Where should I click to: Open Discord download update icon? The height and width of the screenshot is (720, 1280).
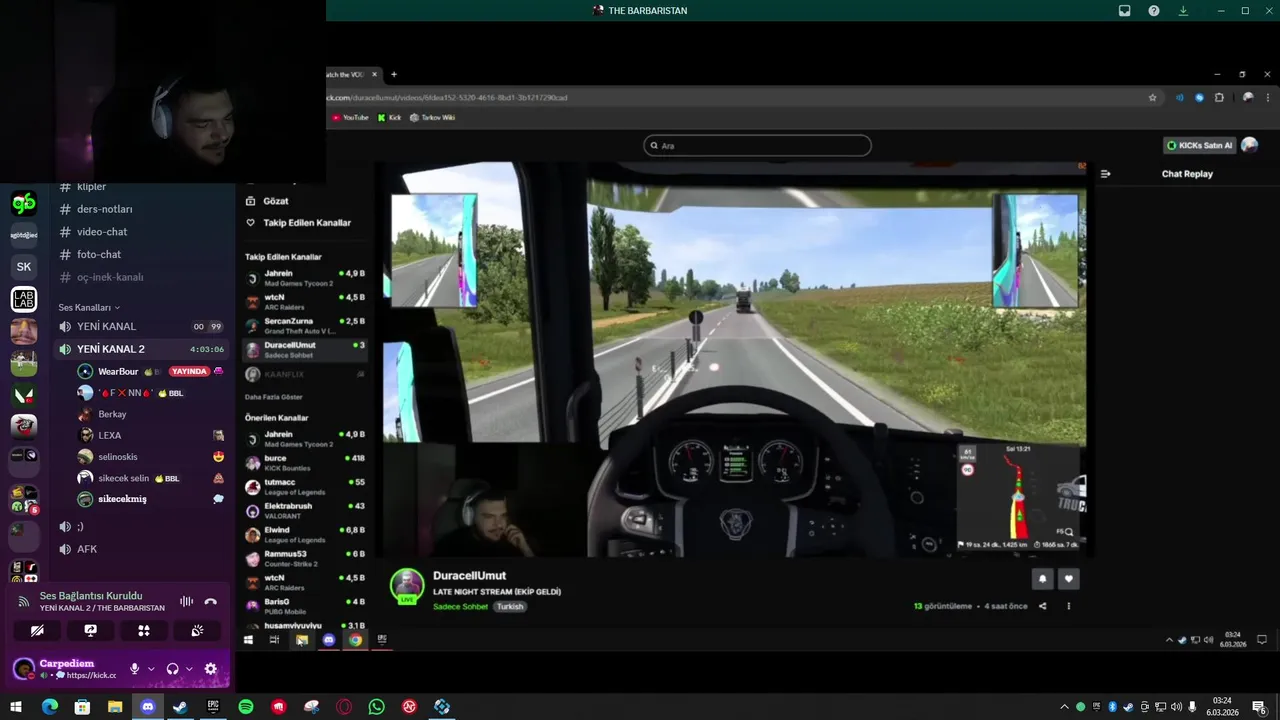(x=1183, y=11)
